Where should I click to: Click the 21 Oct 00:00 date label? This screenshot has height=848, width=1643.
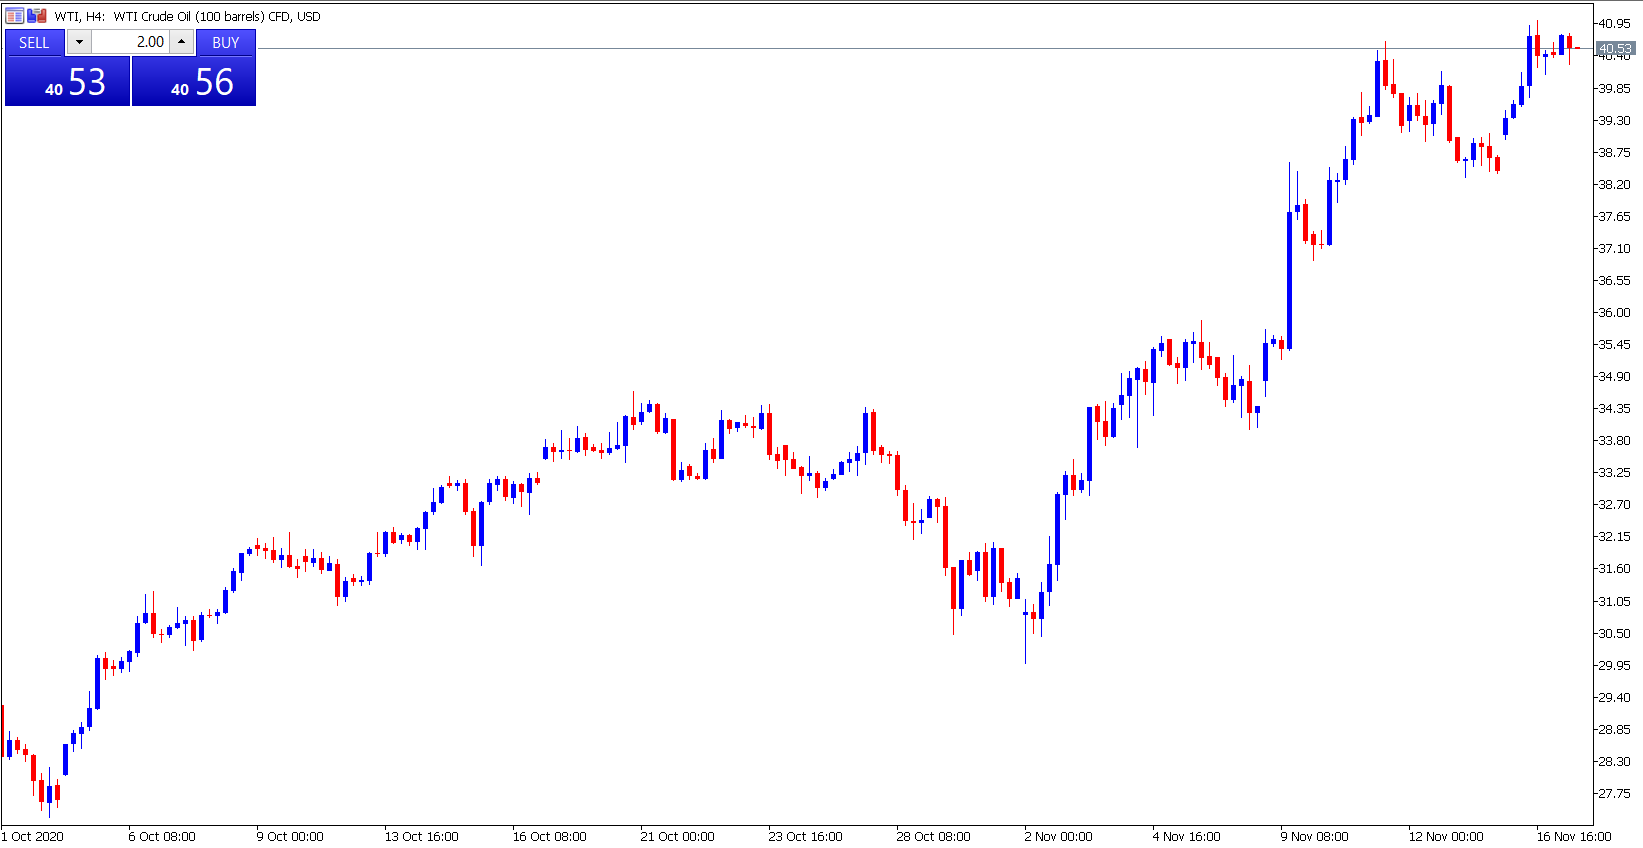tap(677, 836)
